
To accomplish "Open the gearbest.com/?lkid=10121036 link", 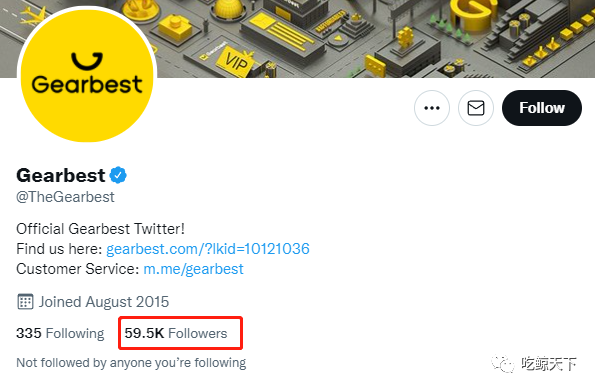I will pyautogui.click(x=208, y=249).
